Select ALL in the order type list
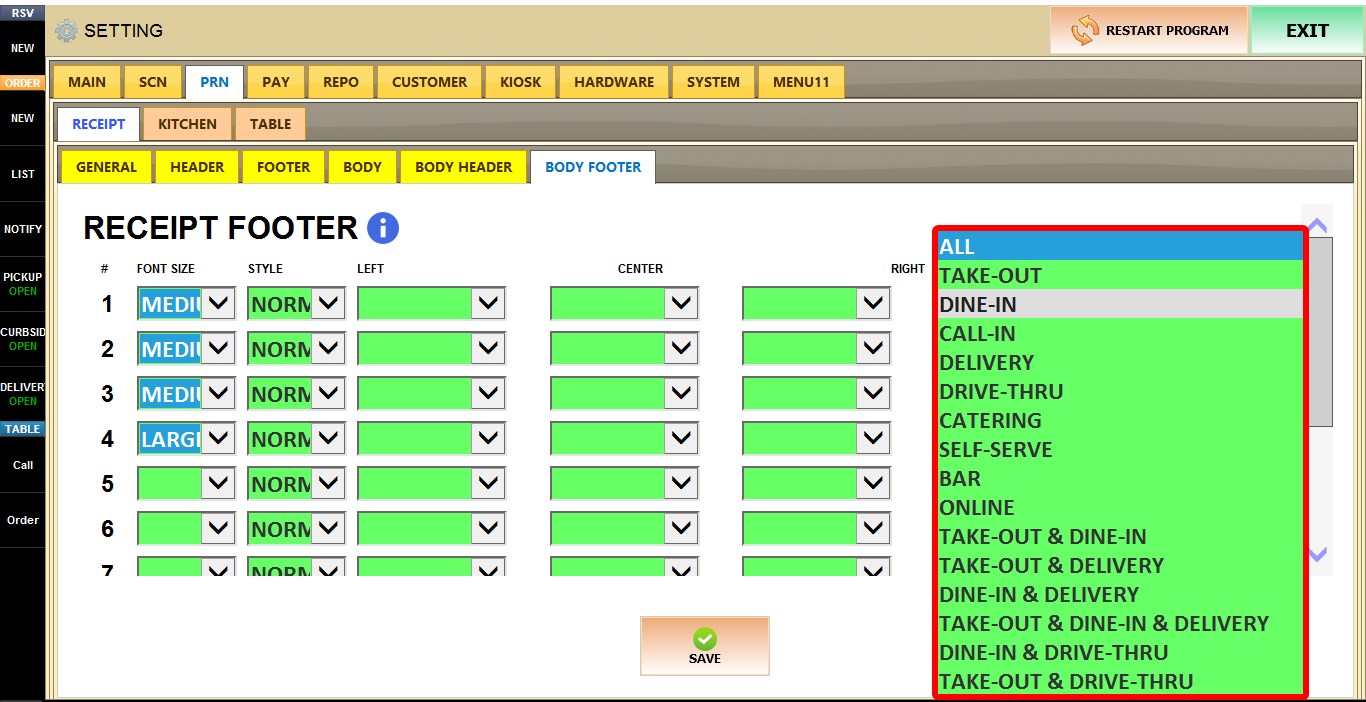Image resolution: width=1366 pixels, height=702 pixels. pos(1120,247)
